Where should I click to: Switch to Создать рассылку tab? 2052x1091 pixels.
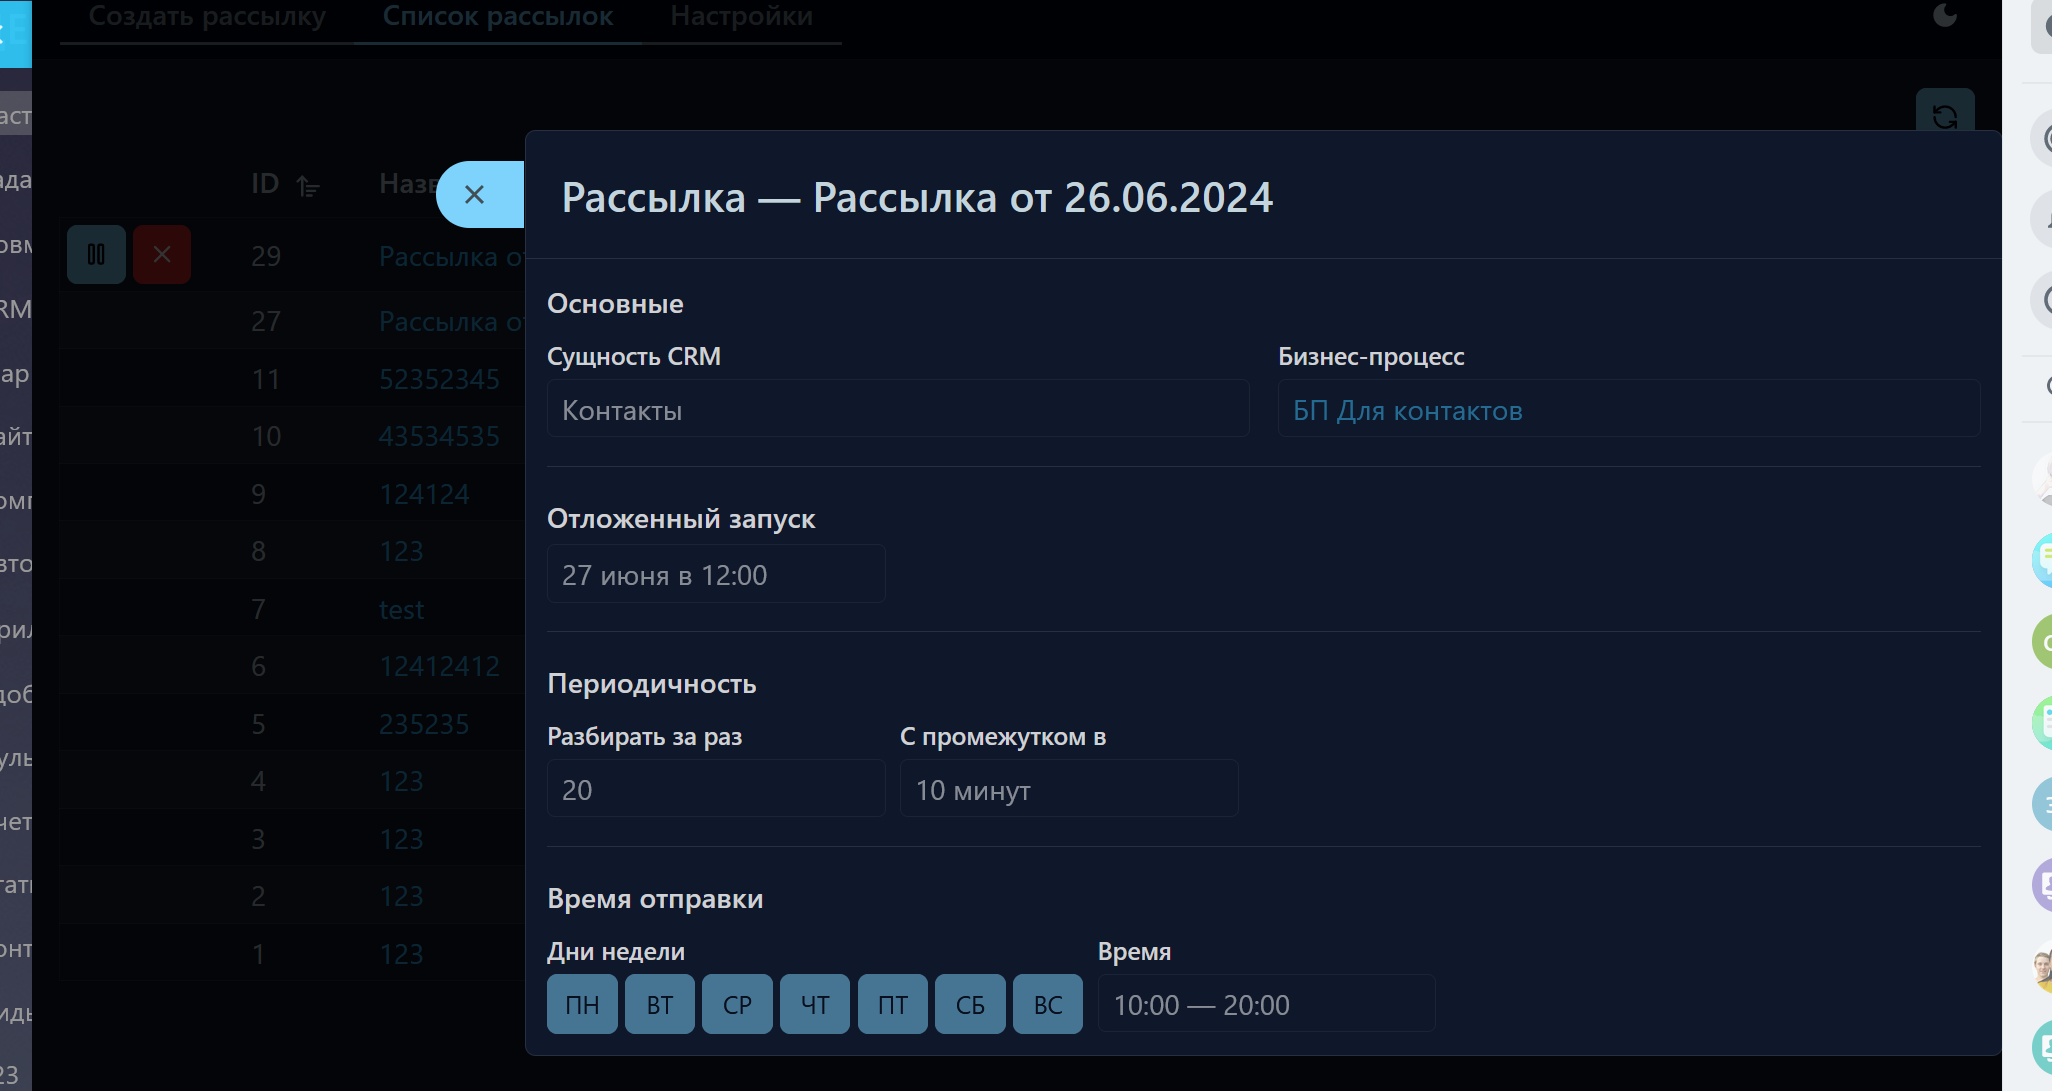coord(207,17)
